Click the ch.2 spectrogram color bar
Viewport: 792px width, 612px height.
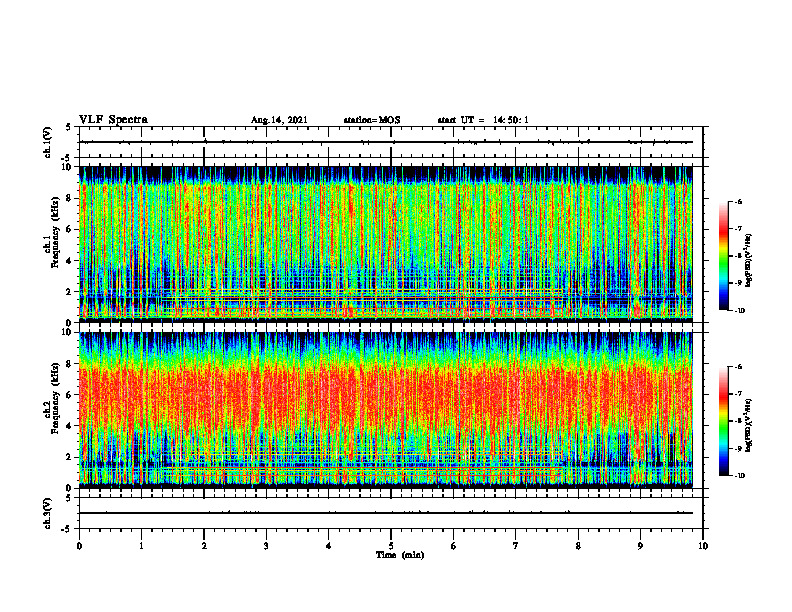click(x=723, y=421)
